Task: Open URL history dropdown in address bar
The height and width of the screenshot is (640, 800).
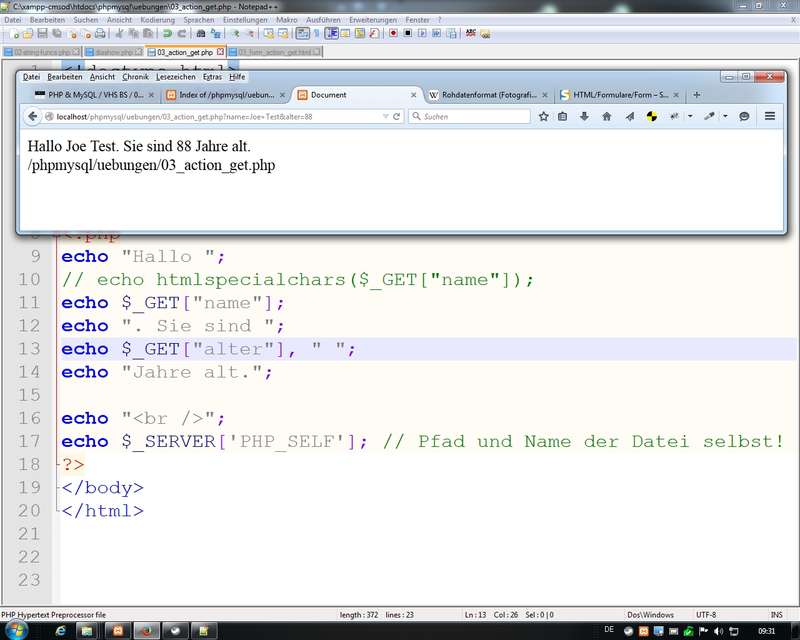Action: pos(385,117)
